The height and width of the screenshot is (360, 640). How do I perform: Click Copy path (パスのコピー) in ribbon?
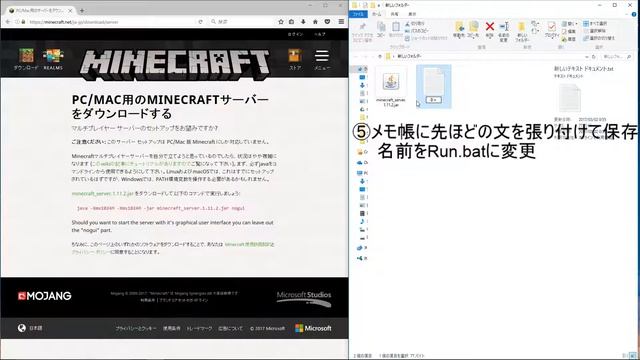[416, 31]
